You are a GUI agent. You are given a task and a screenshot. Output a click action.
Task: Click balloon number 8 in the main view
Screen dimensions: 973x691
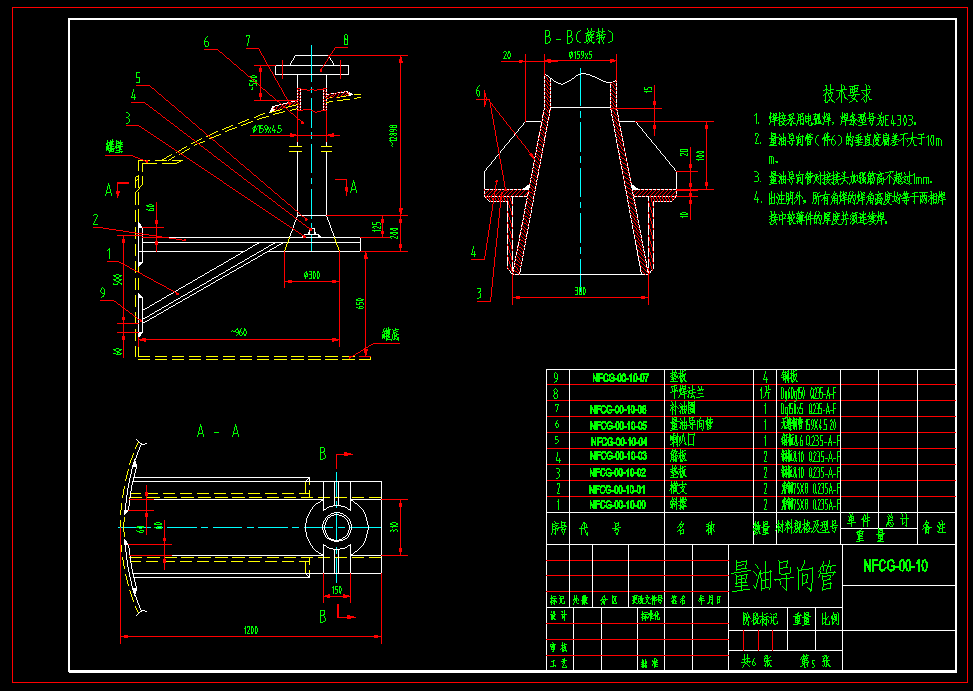pos(346,40)
